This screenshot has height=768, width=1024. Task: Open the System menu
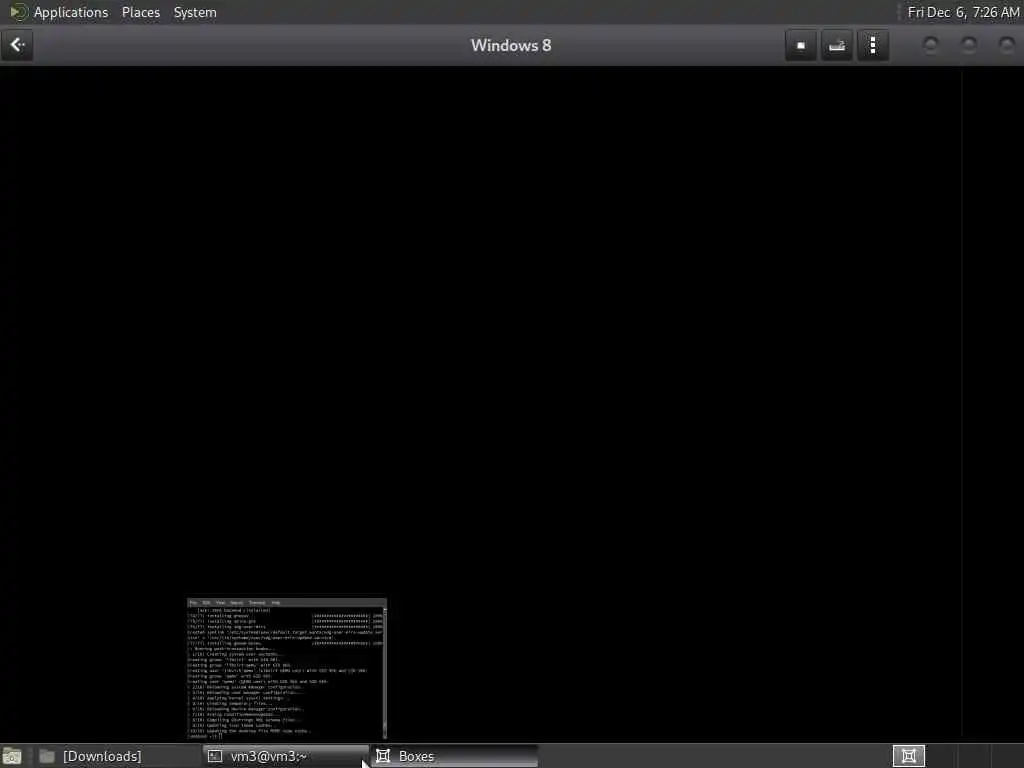[x=195, y=12]
